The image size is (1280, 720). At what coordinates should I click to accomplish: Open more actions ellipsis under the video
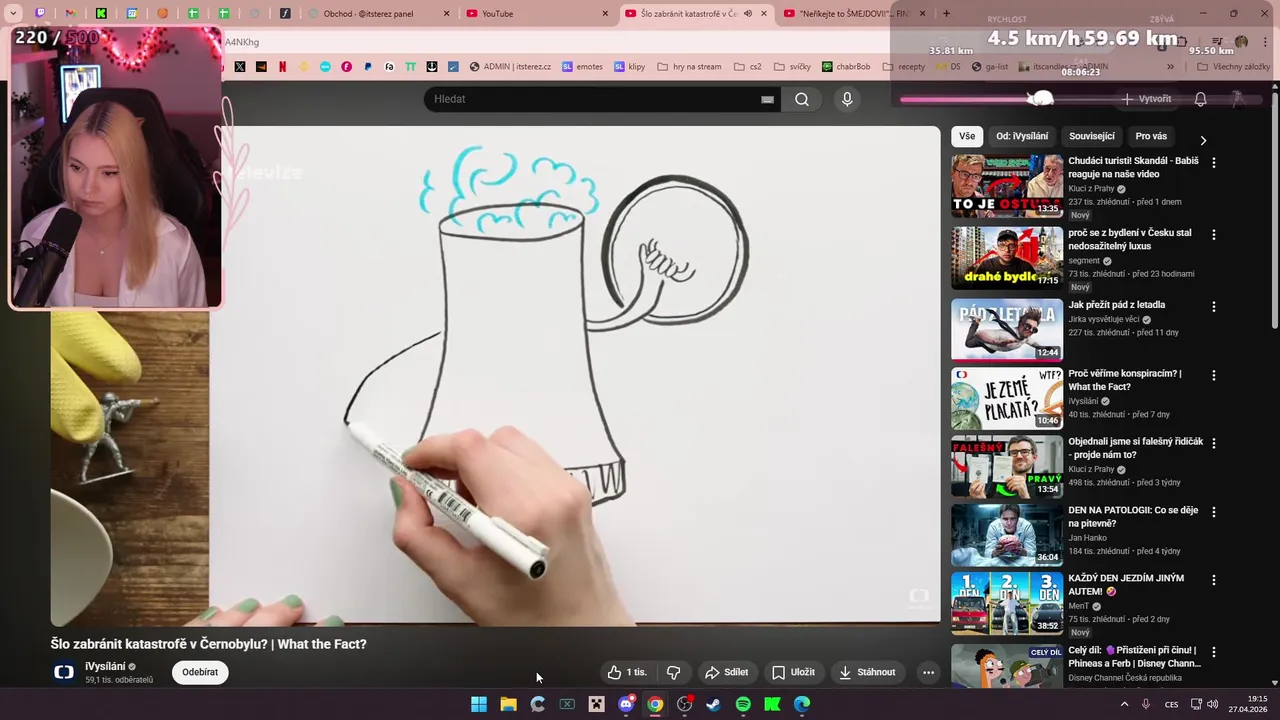pos(928,672)
